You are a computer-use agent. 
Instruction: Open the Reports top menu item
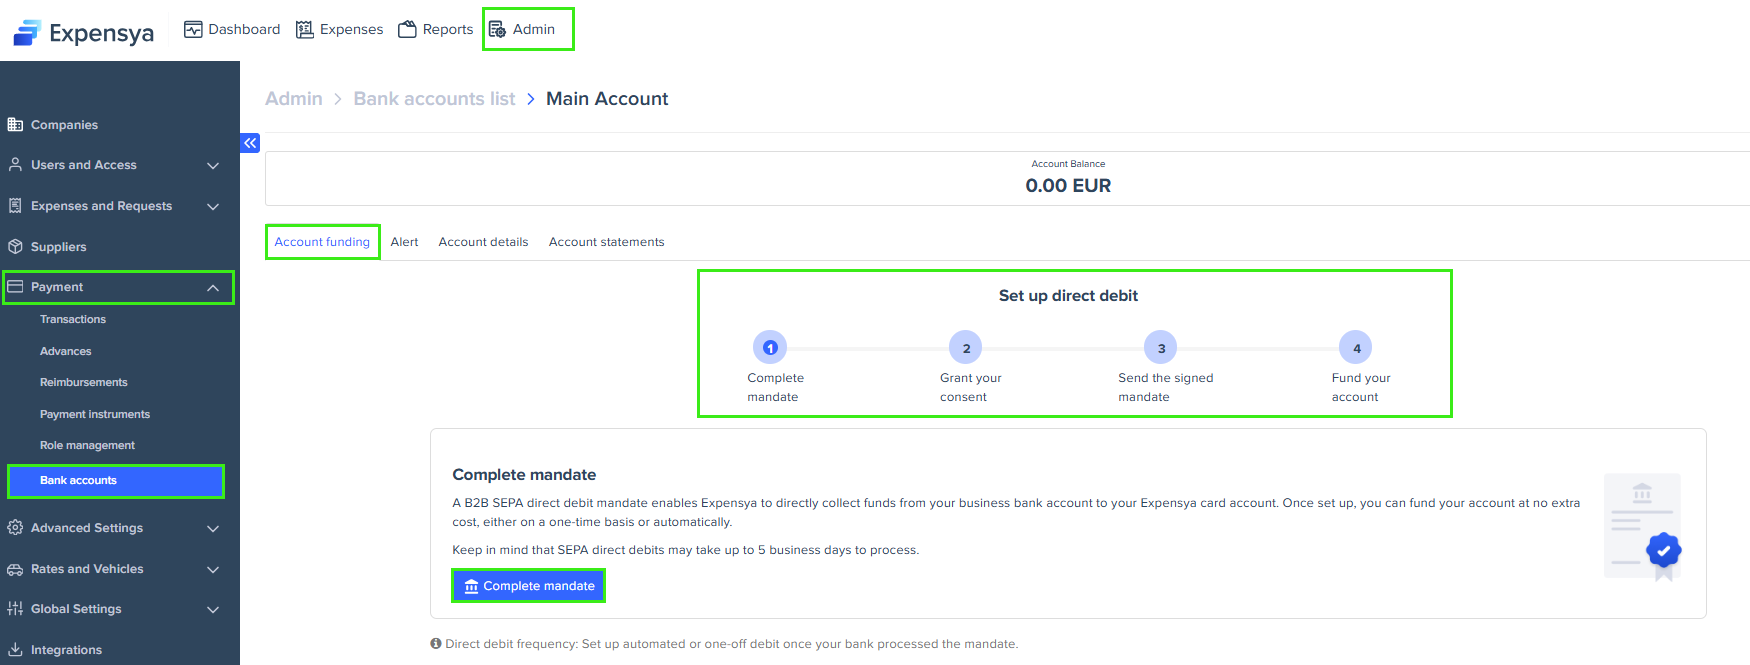pyautogui.click(x=436, y=29)
